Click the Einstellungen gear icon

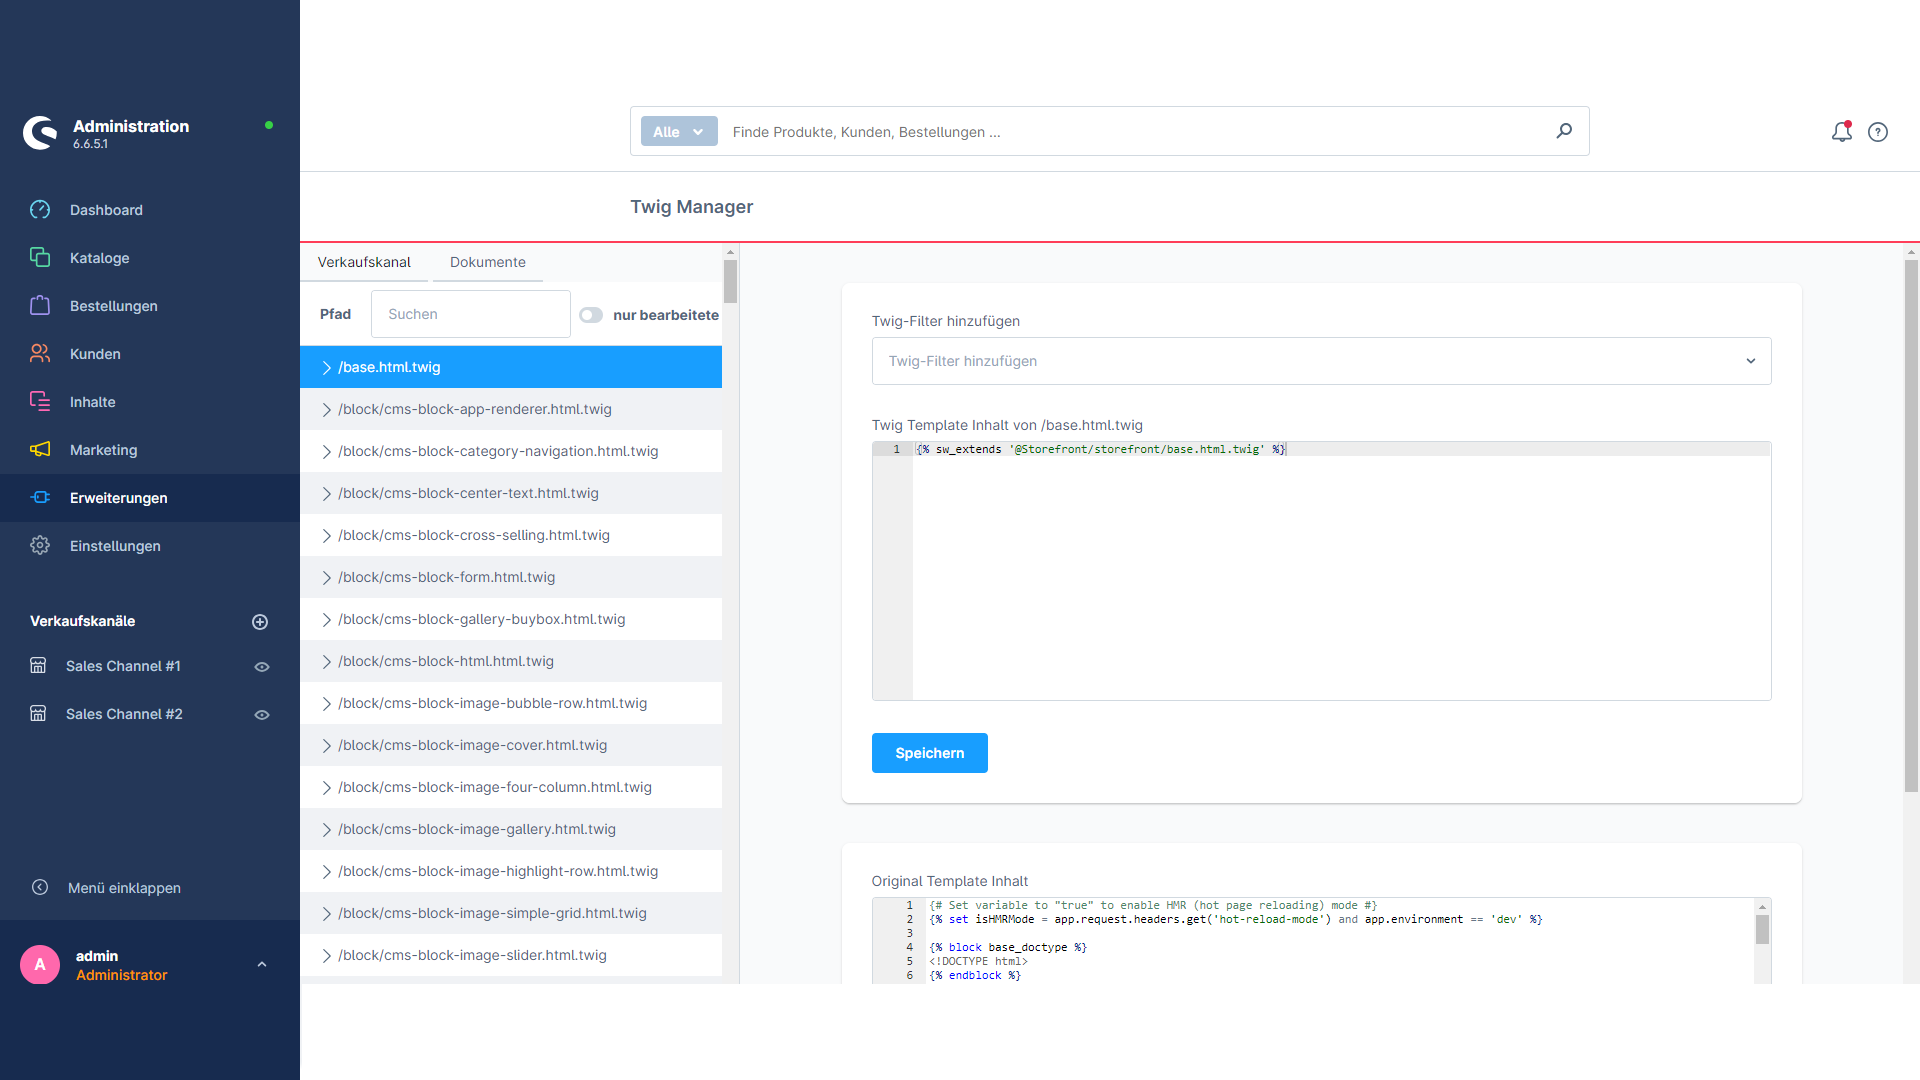(x=40, y=546)
